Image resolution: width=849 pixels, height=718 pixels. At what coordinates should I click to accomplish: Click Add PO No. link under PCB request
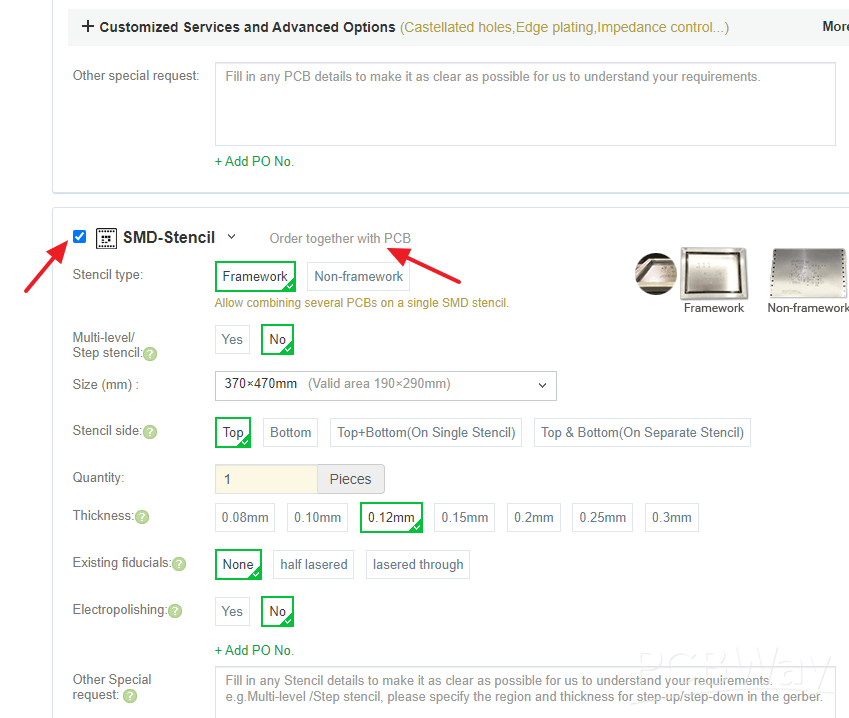(x=254, y=161)
